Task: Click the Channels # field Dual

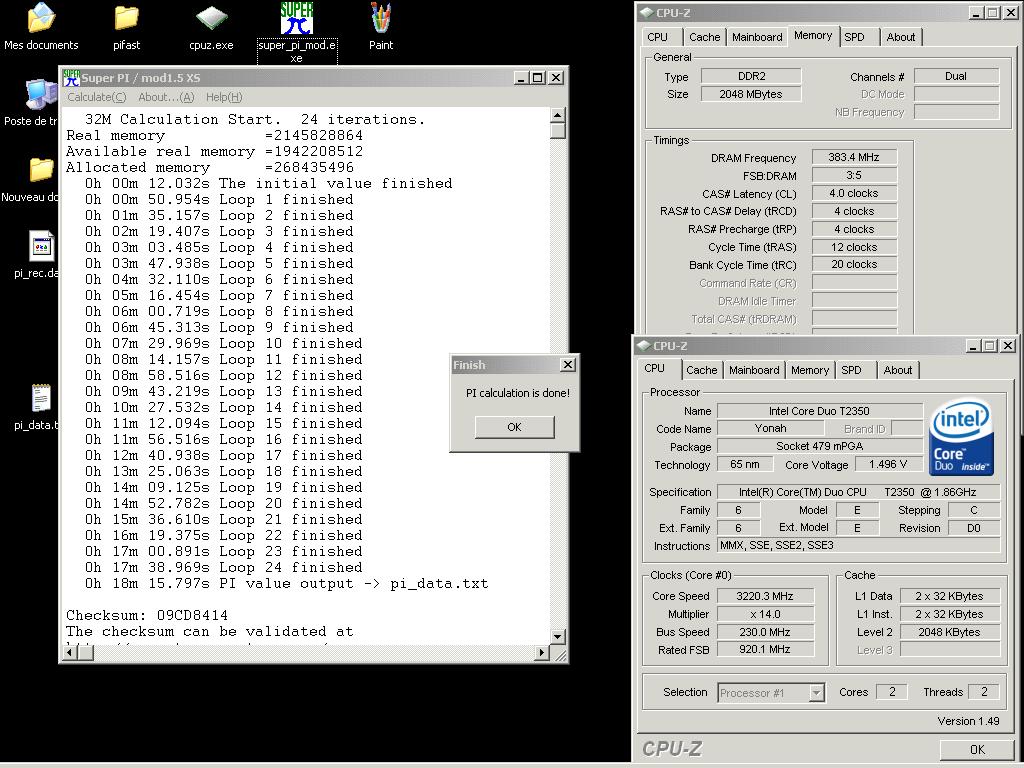Action: [956, 76]
